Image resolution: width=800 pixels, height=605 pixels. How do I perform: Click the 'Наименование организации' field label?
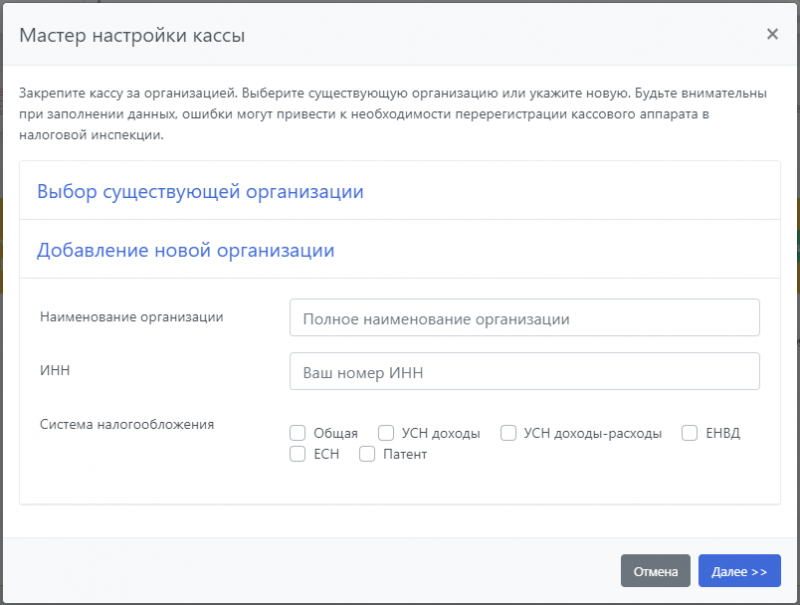(x=131, y=317)
